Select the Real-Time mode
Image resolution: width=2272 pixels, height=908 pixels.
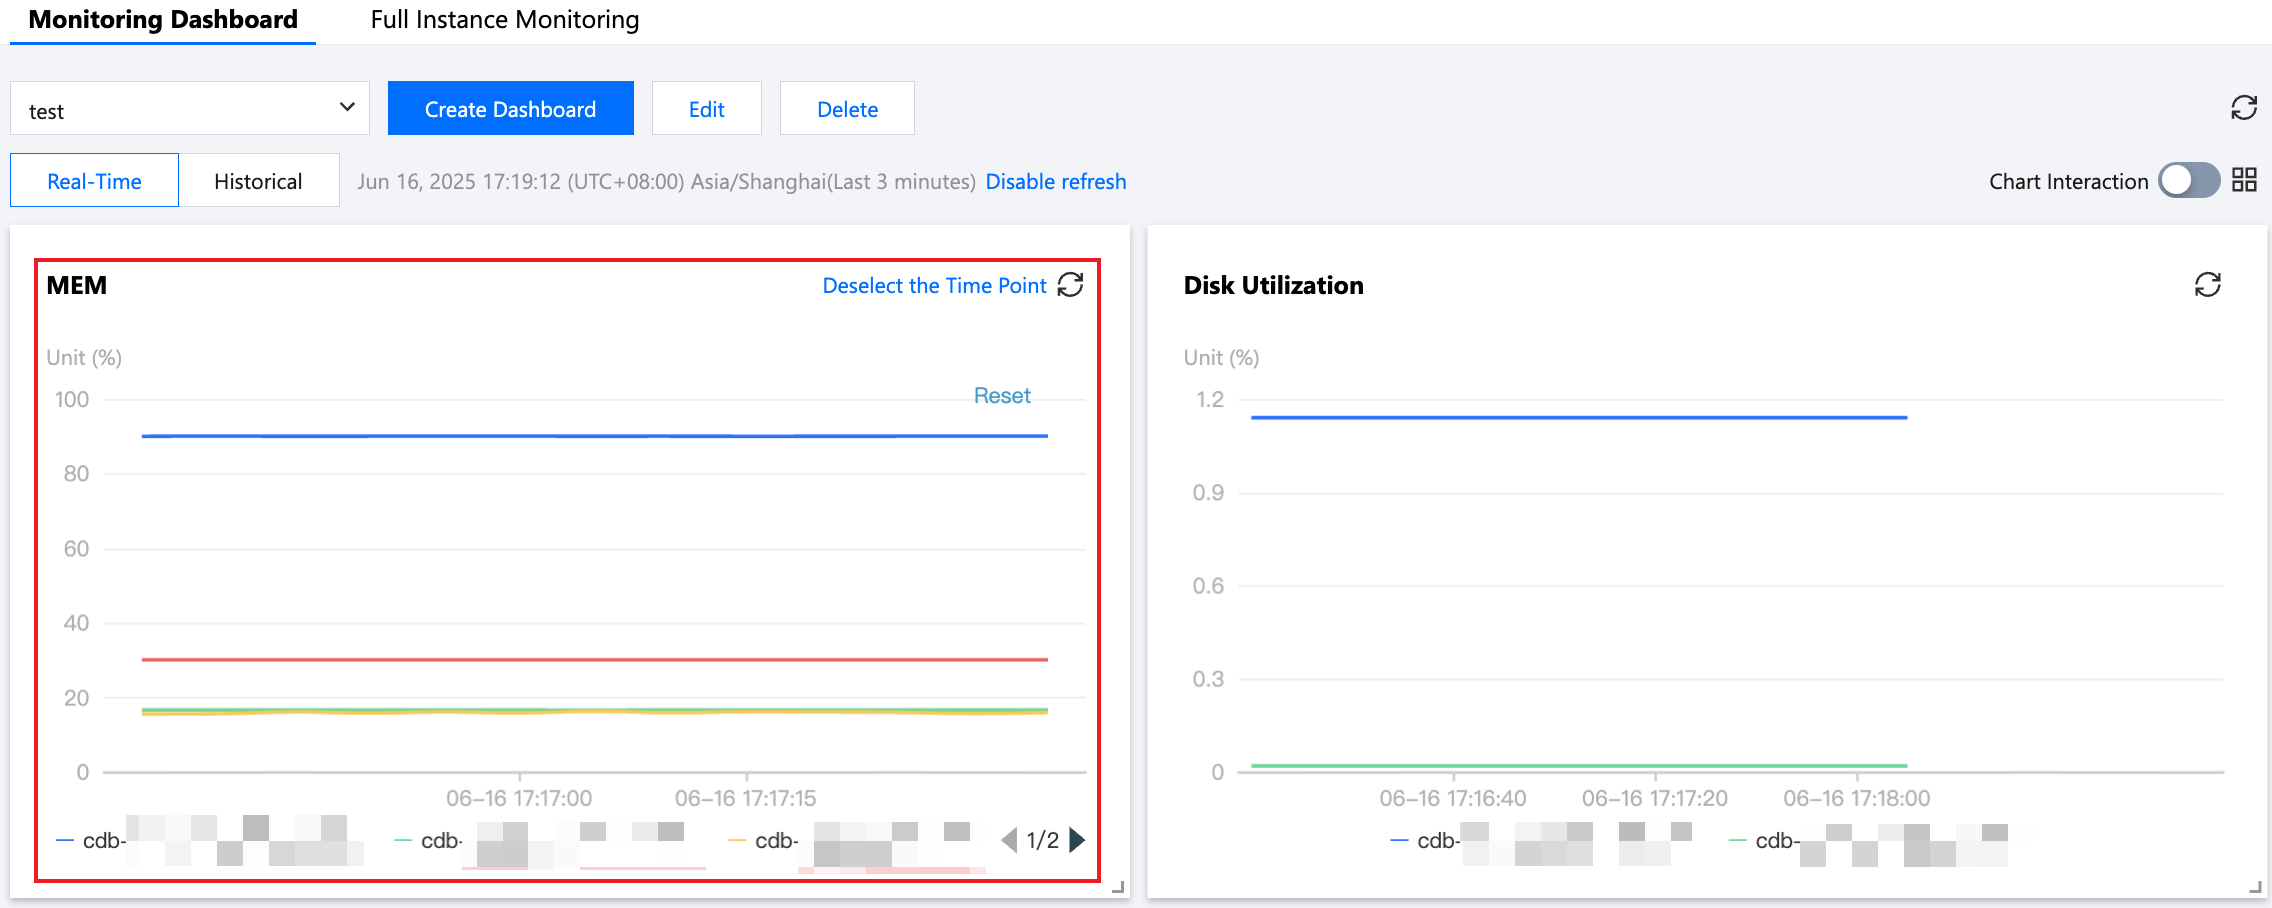94,181
